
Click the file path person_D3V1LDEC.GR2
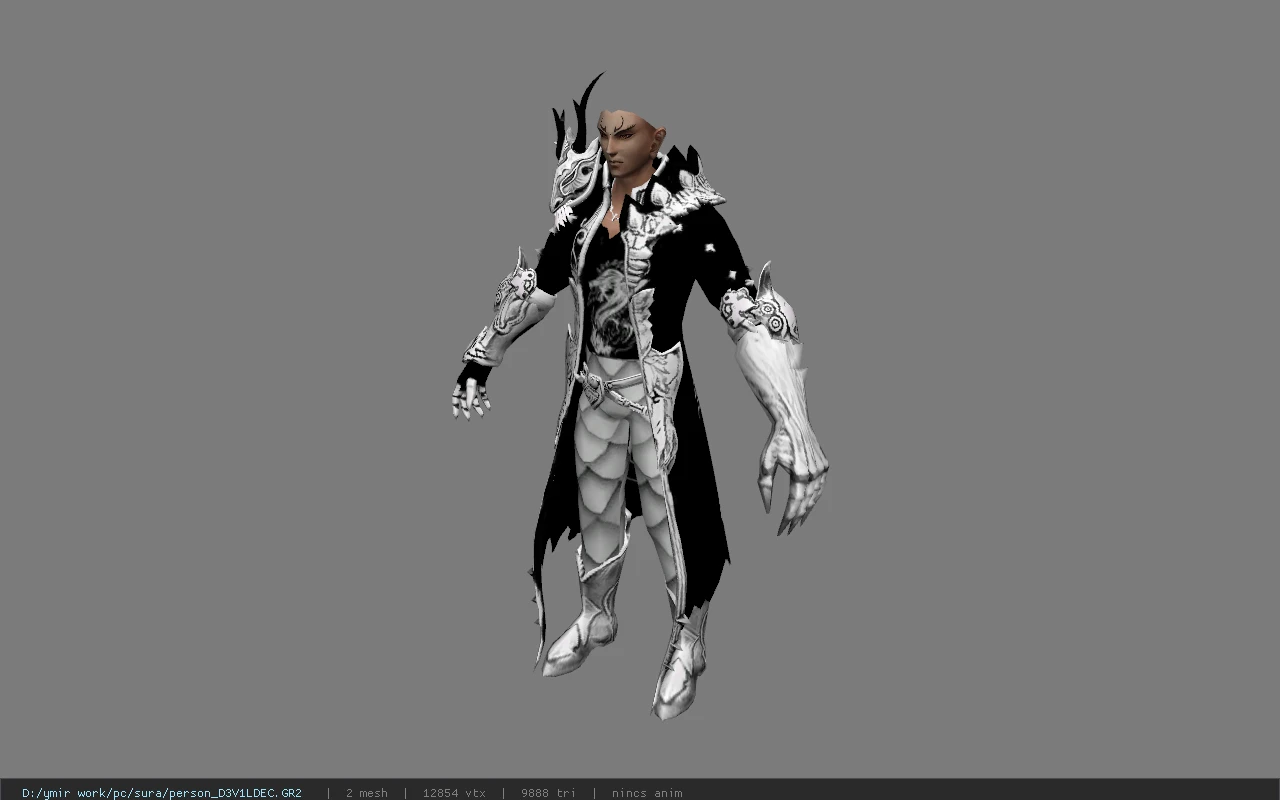pos(162,793)
